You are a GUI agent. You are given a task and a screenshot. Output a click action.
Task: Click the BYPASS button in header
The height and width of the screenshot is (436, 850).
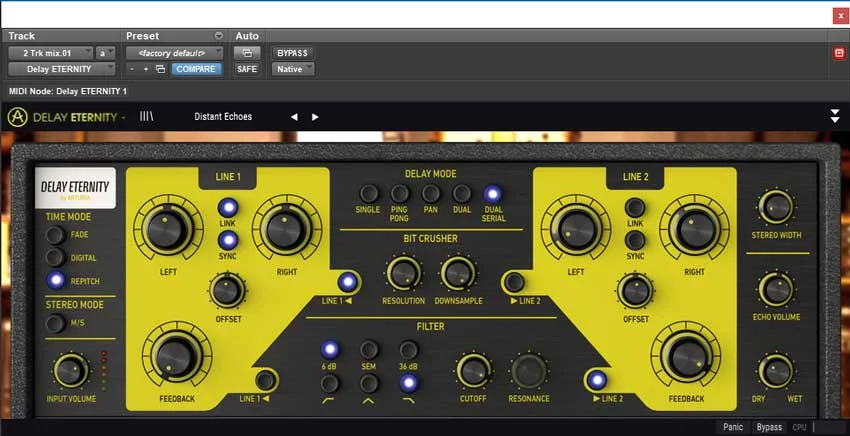click(x=292, y=53)
